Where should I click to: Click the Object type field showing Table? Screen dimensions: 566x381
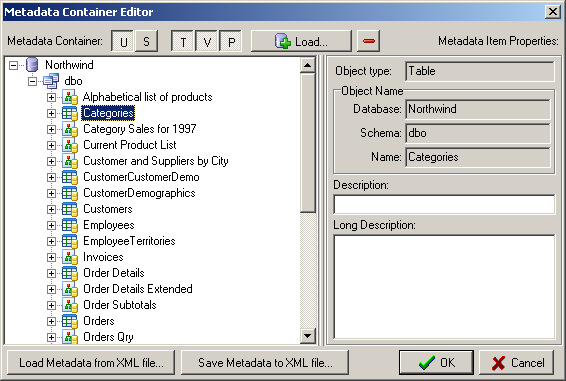pos(480,71)
